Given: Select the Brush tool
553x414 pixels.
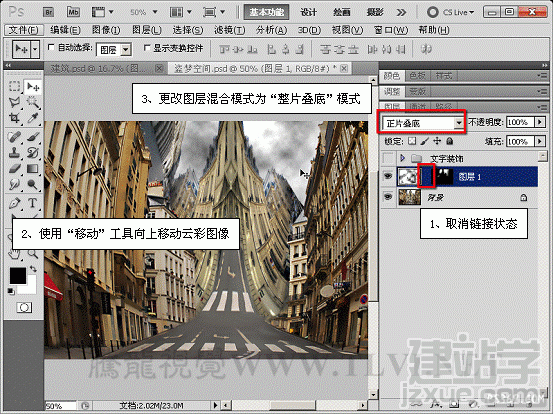Looking at the screenshot, I should (33, 136).
